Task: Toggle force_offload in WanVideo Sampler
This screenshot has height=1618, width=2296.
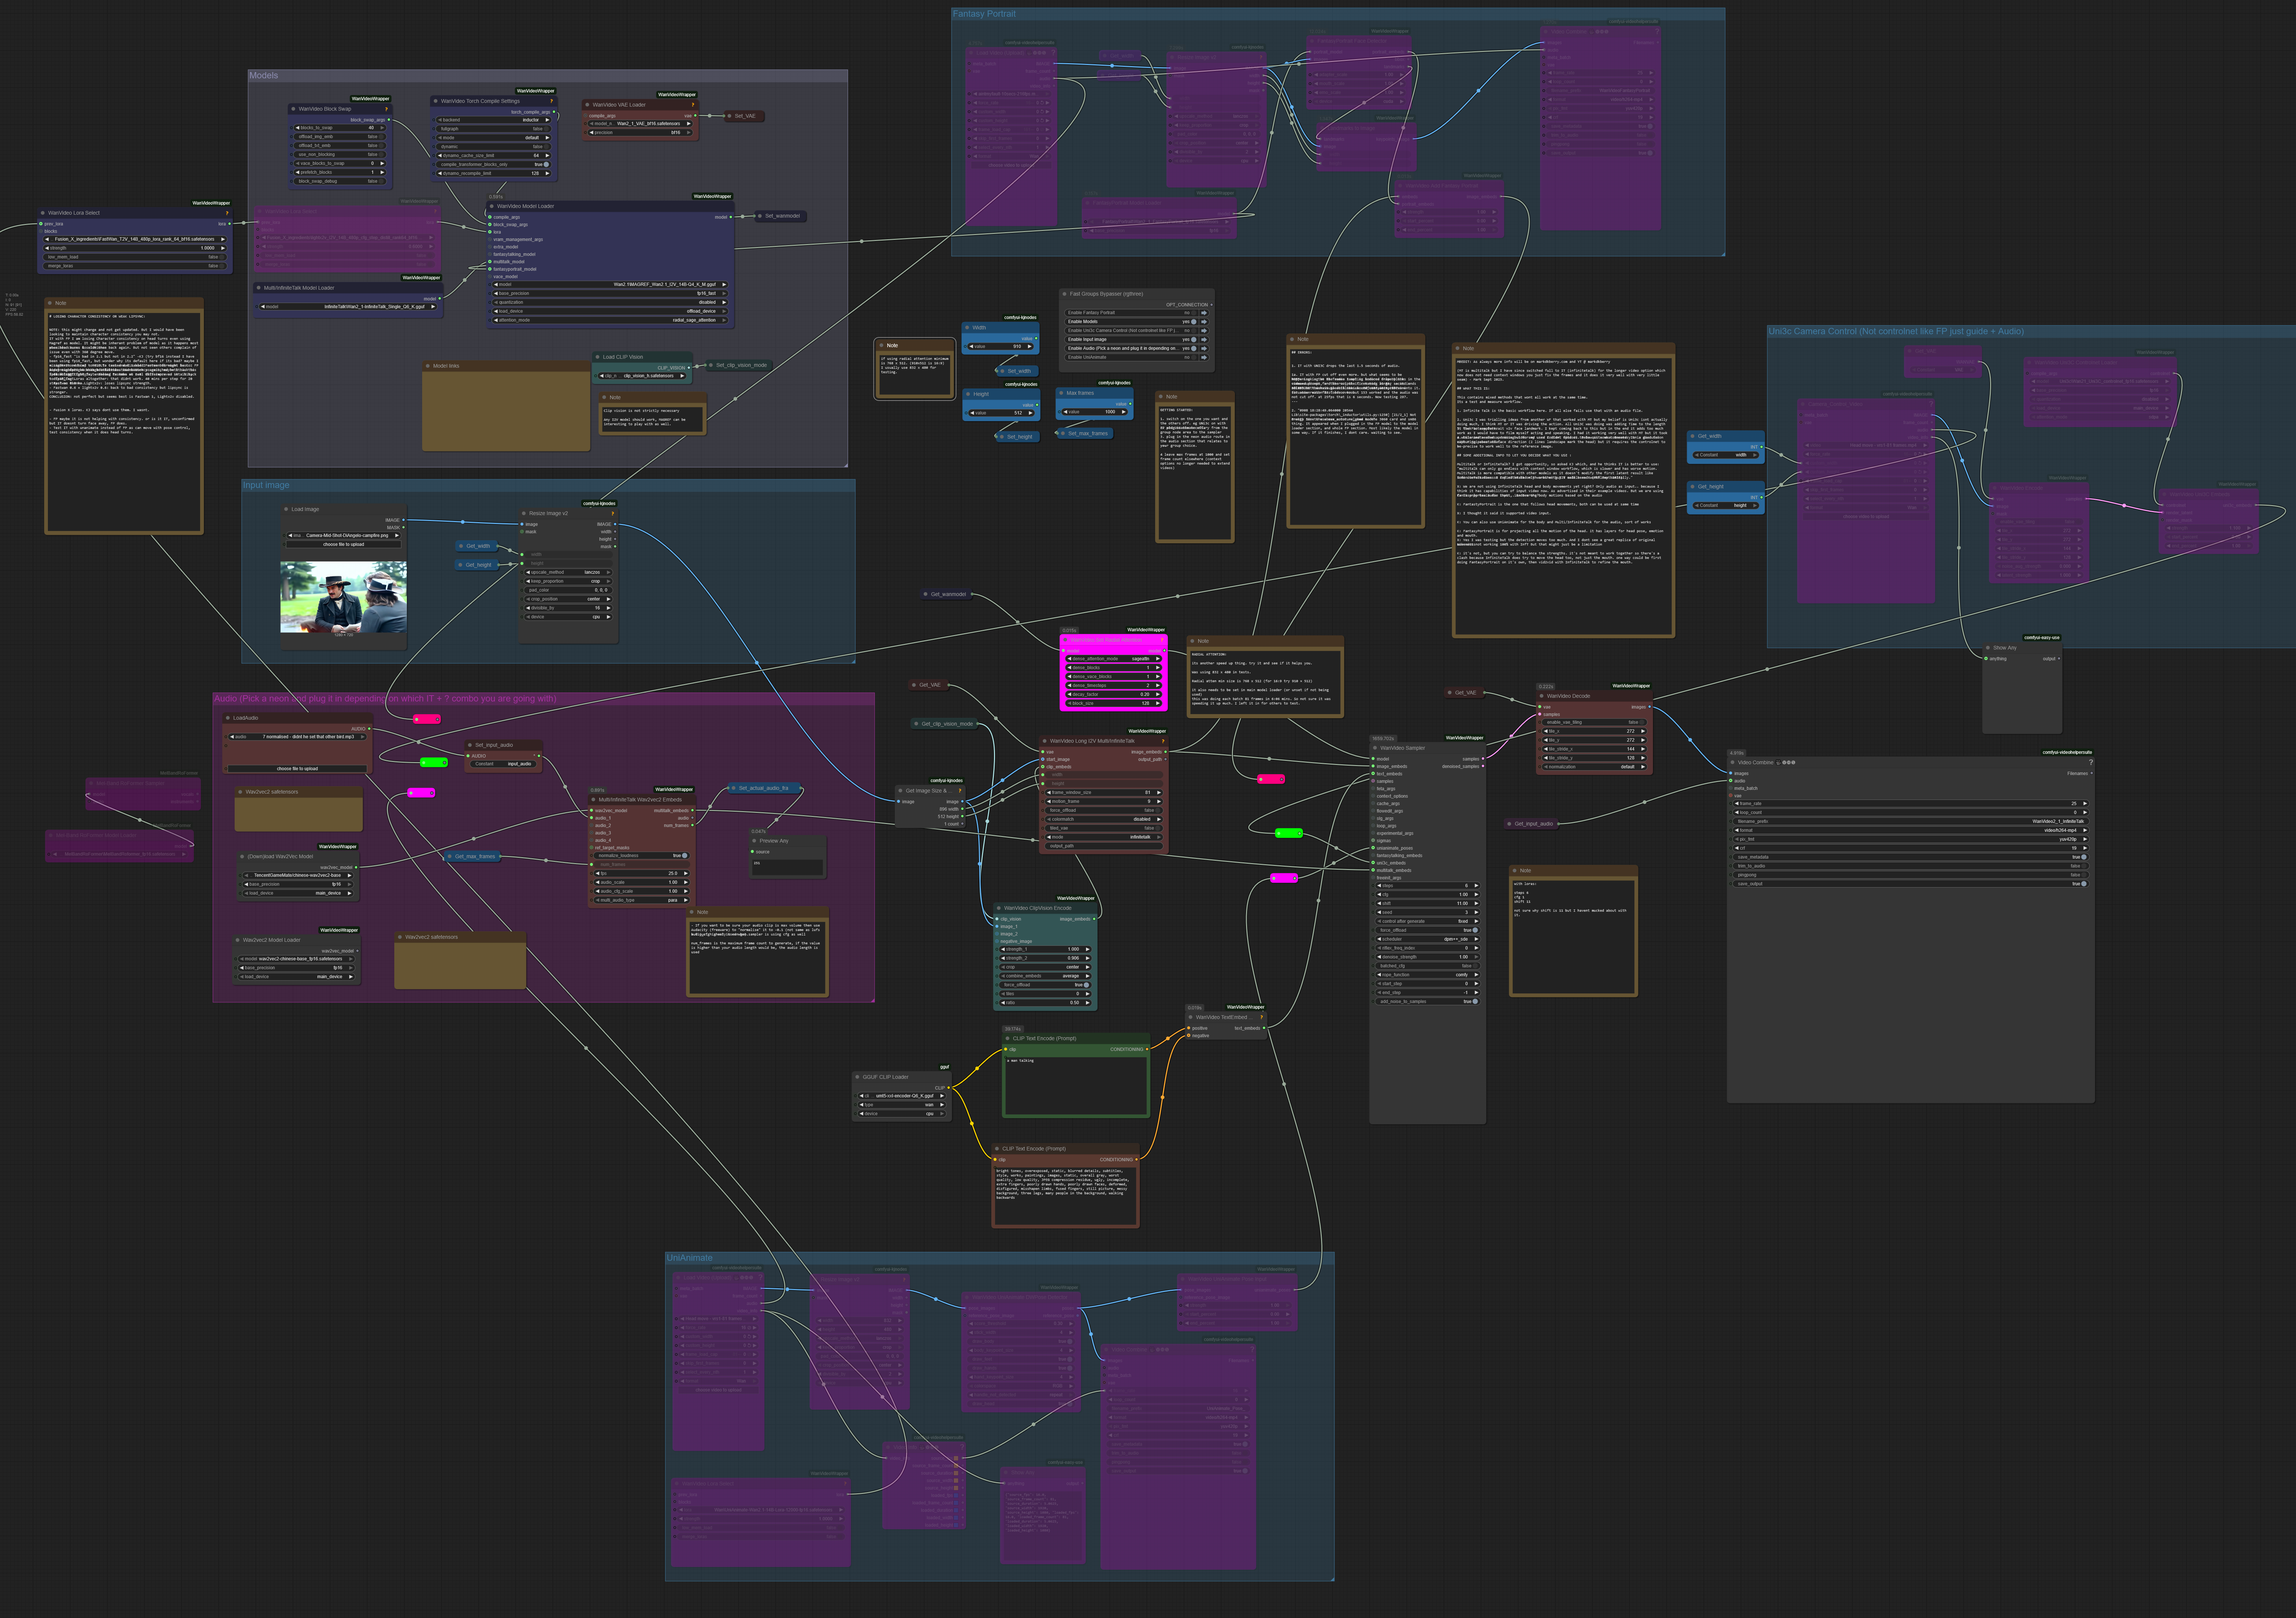Action: [x=1475, y=930]
